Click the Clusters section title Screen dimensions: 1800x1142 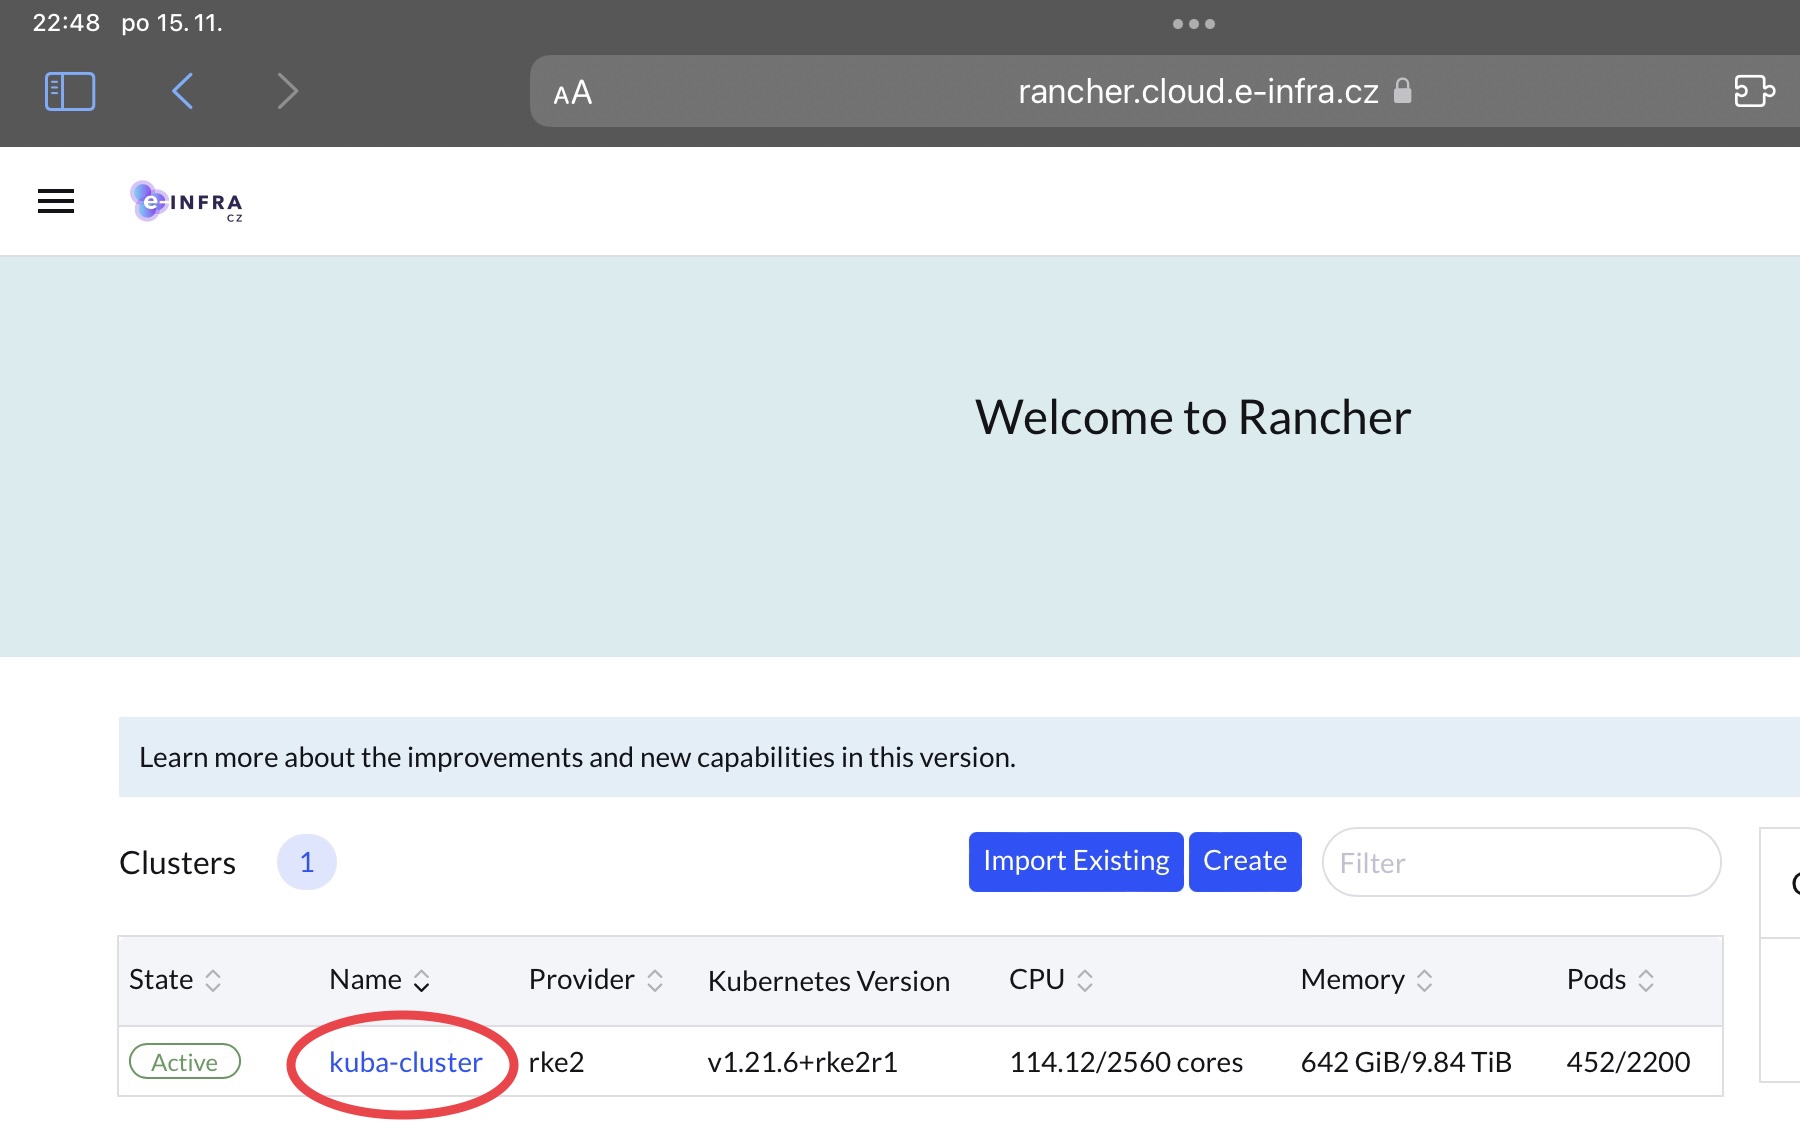[178, 863]
